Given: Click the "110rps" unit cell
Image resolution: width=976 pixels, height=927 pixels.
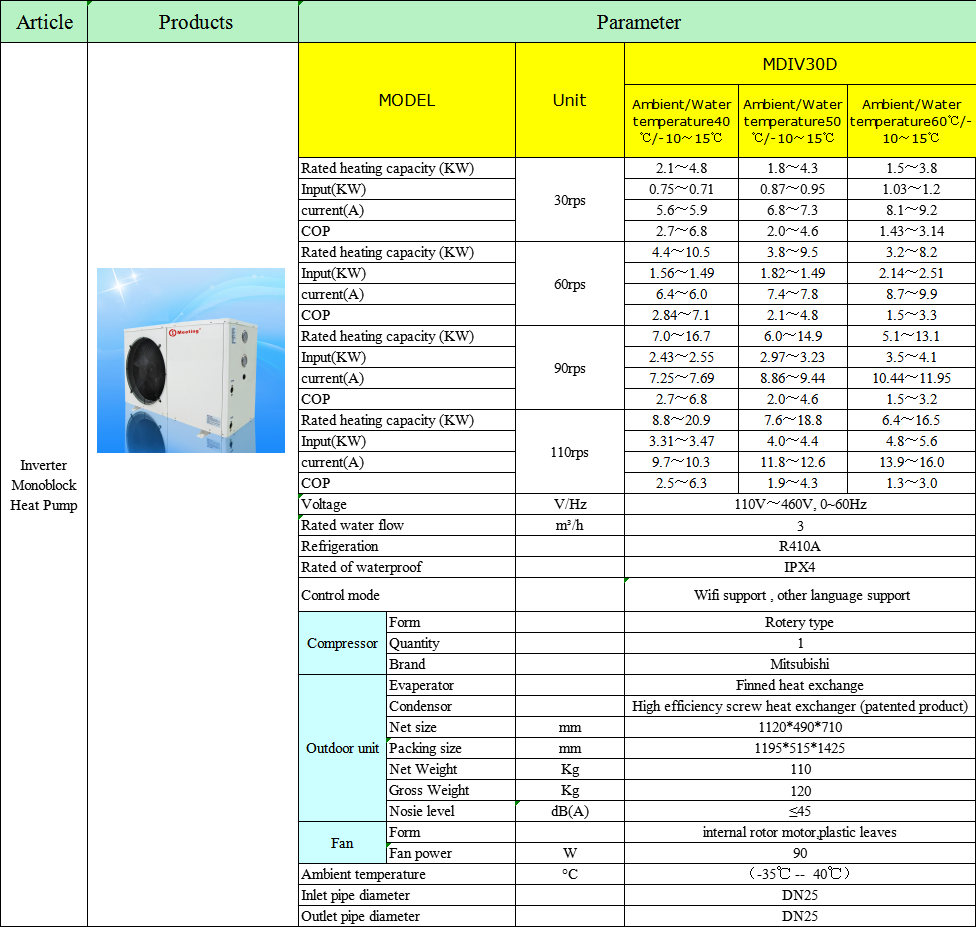Looking at the screenshot, I should (570, 452).
